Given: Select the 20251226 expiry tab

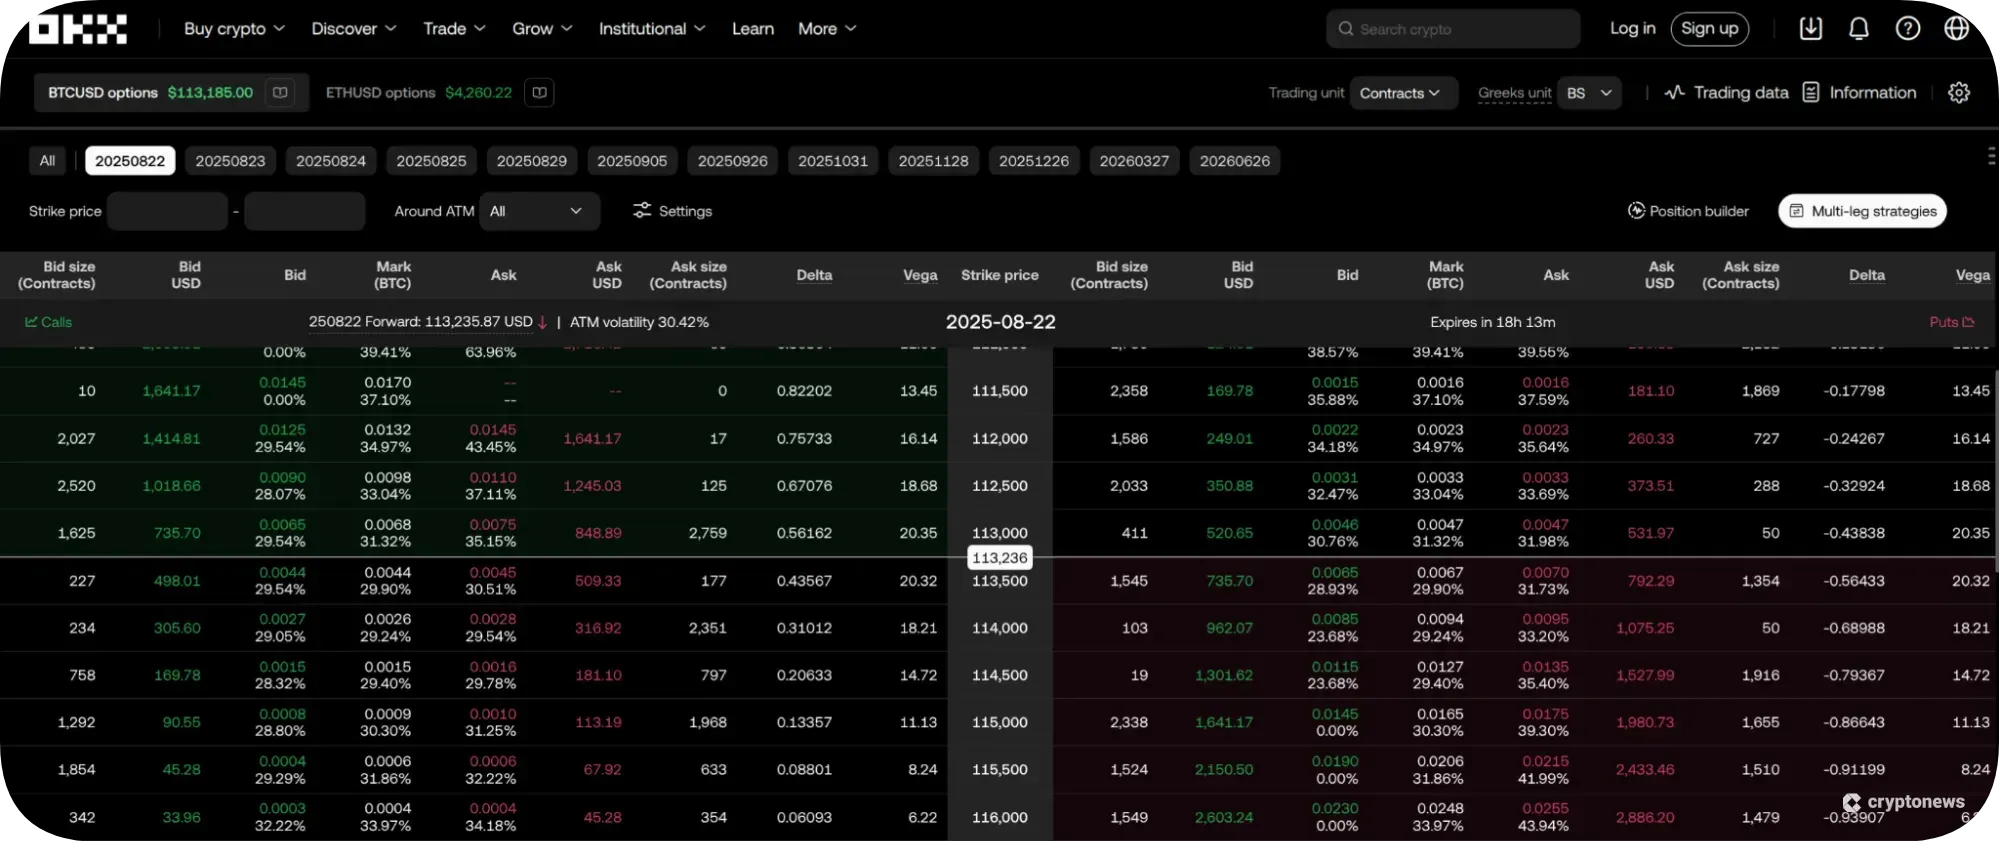Looking at the screenshot, I should [1034, 161].
